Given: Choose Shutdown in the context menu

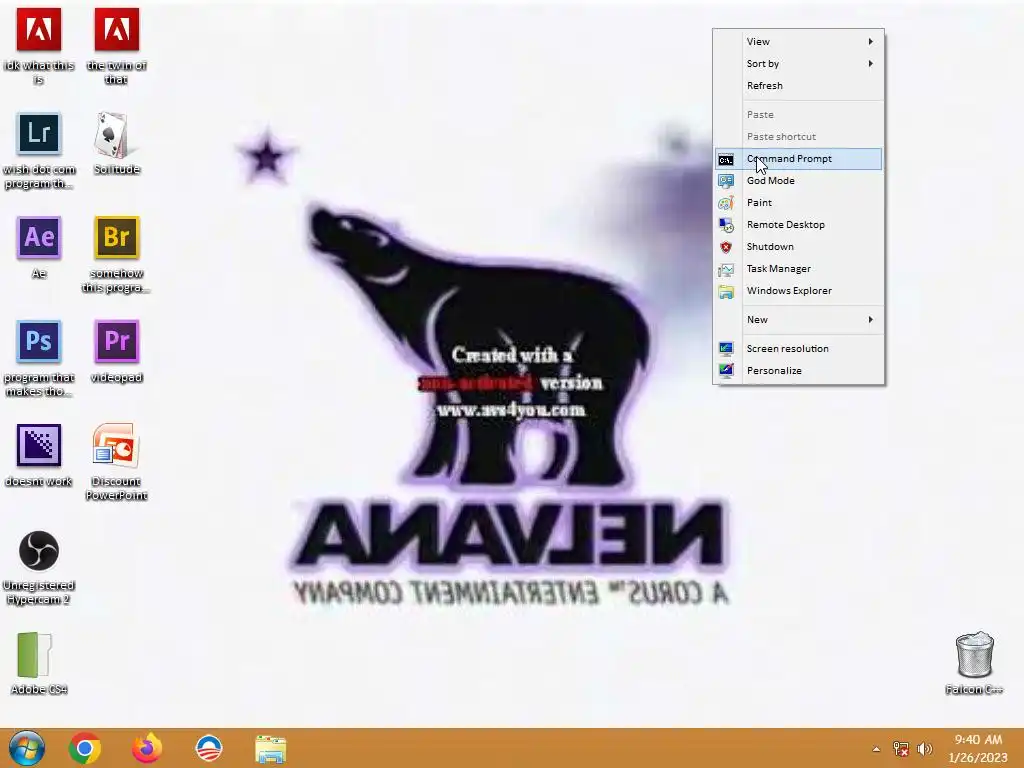Looking at the screenshot, I should (798, 247).
